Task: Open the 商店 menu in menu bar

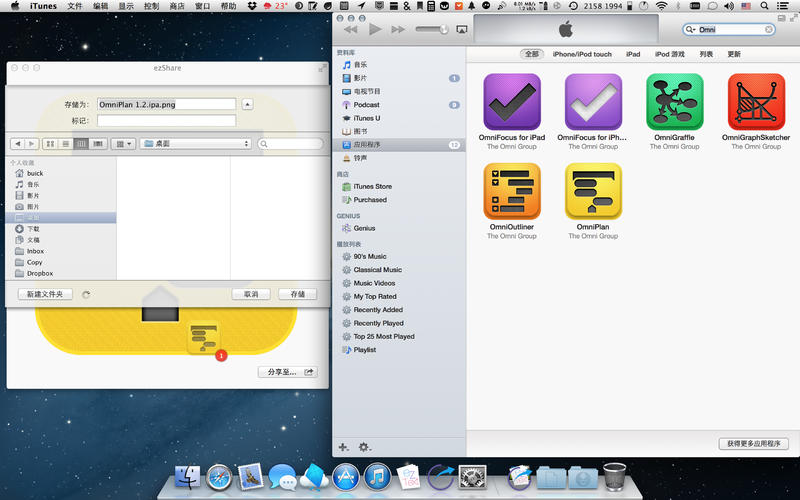Action: (177, 6)
